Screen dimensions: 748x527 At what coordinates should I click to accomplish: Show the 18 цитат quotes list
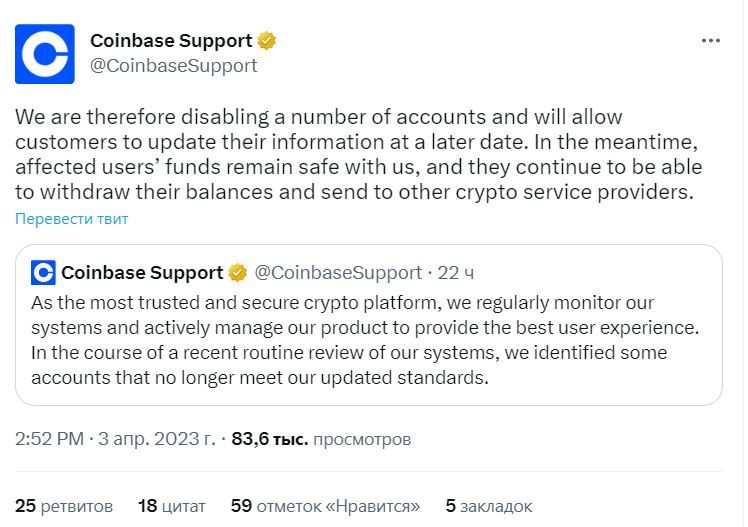tap(172, 506)
